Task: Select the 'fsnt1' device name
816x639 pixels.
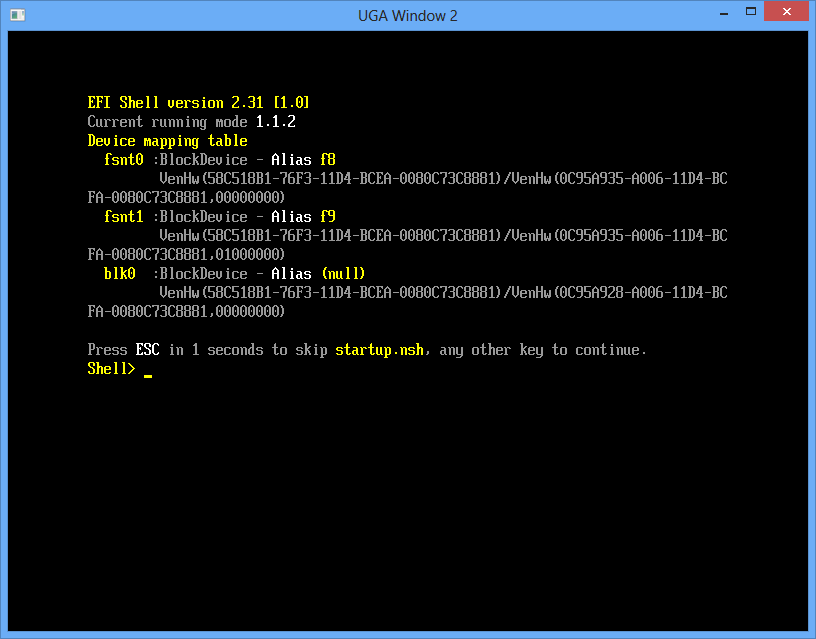Action: pyautogui.click(x=123, y=216)
